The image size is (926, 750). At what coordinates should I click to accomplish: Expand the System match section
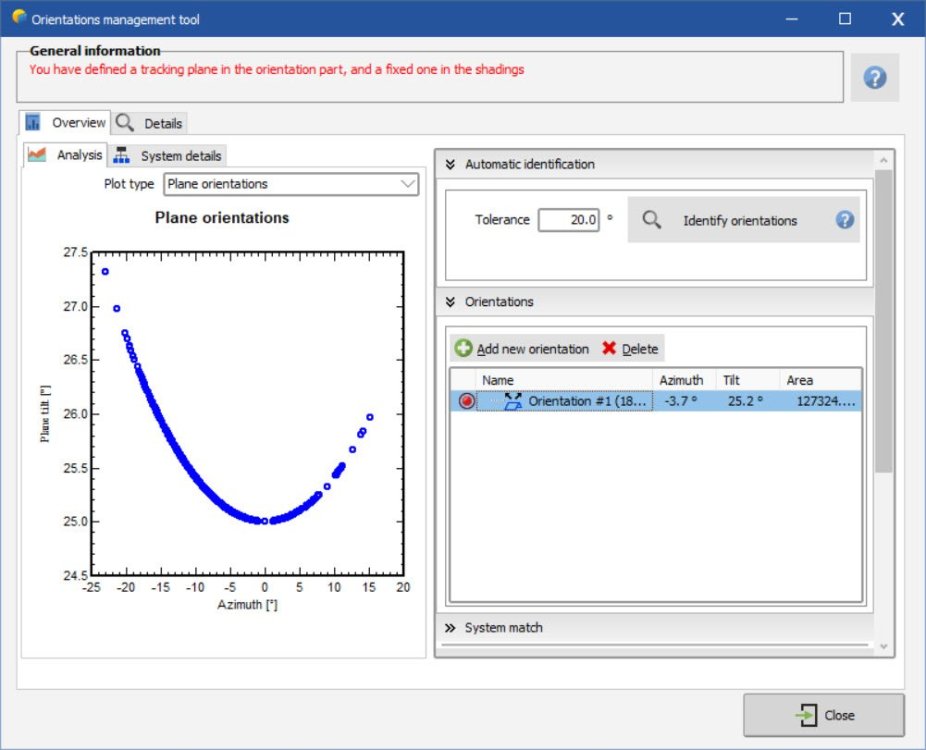click(450, 628)
